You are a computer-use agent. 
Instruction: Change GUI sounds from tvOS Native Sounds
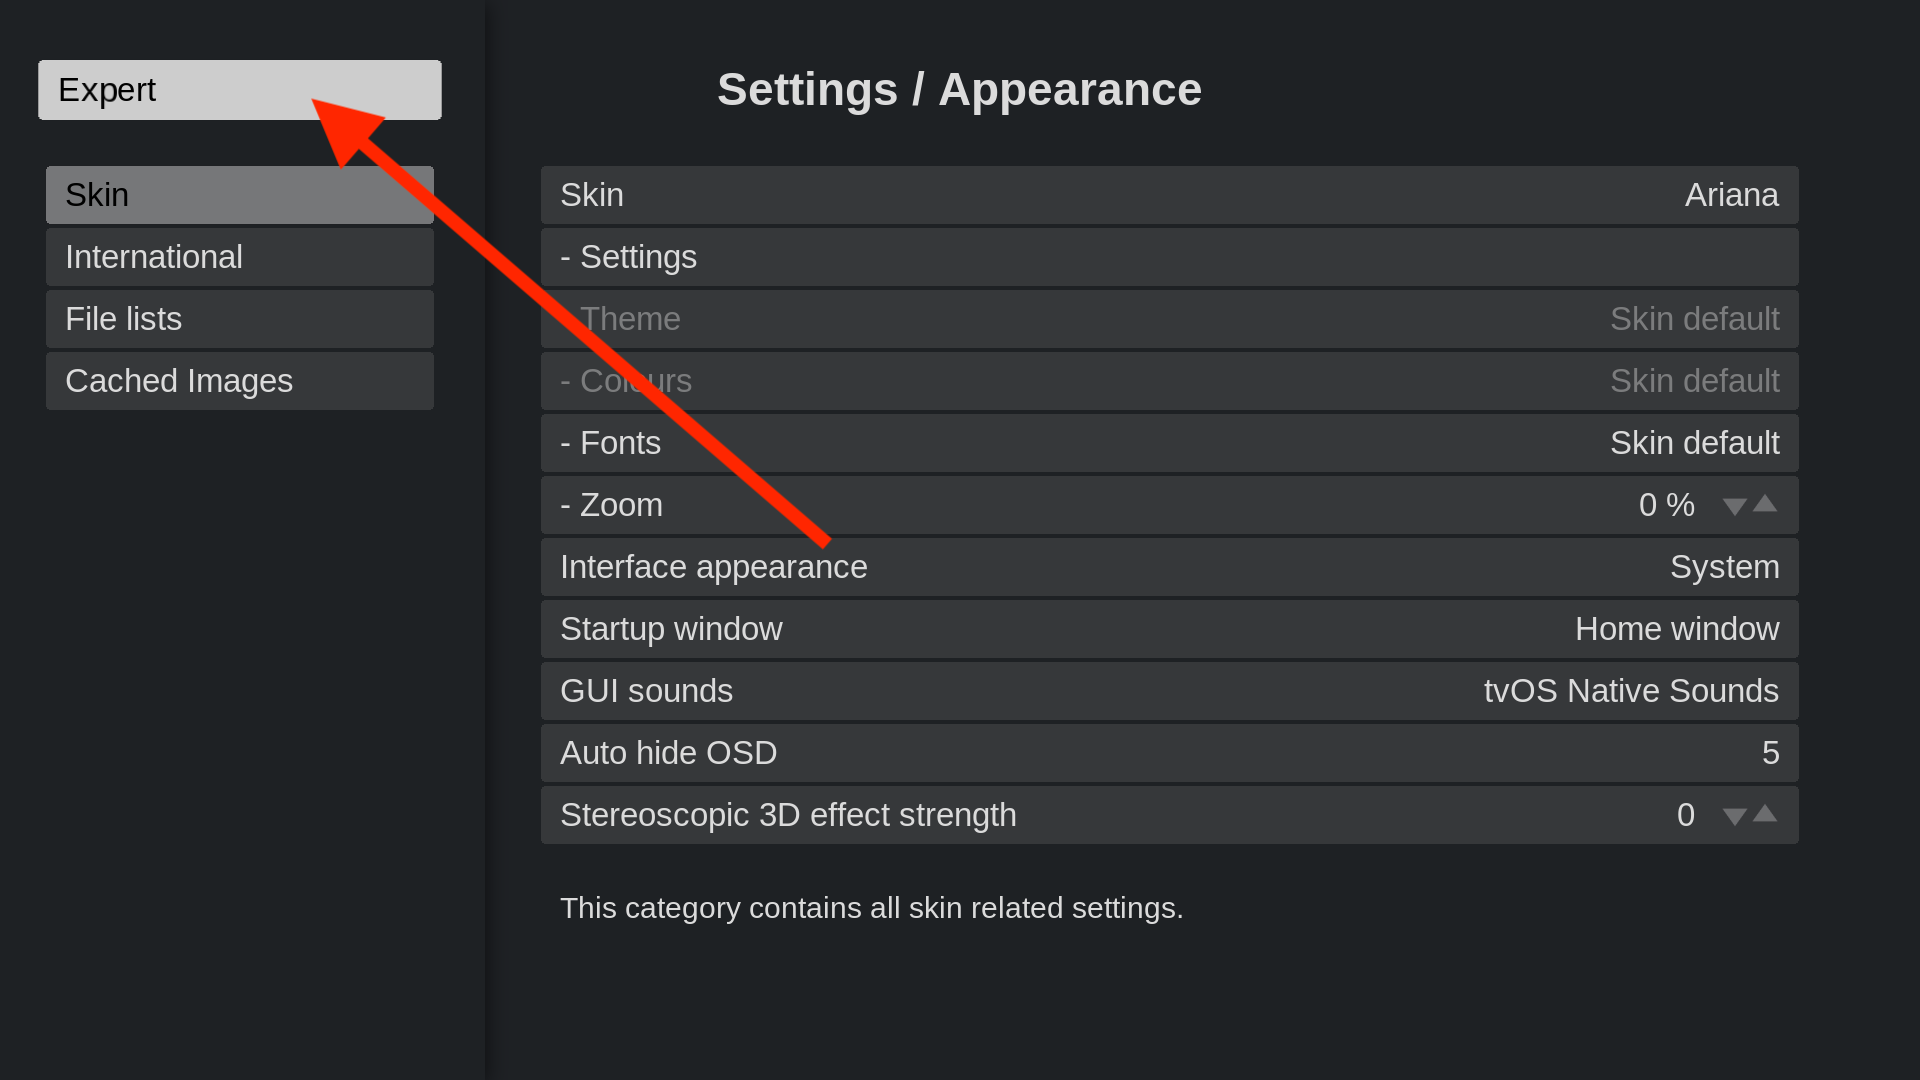[x=1169, y=691]
